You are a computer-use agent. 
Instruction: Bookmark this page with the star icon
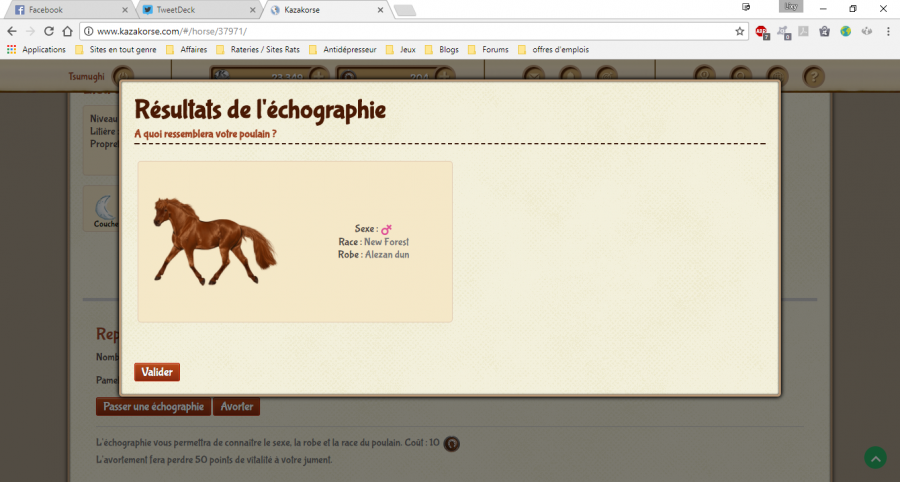coord(740,31)
